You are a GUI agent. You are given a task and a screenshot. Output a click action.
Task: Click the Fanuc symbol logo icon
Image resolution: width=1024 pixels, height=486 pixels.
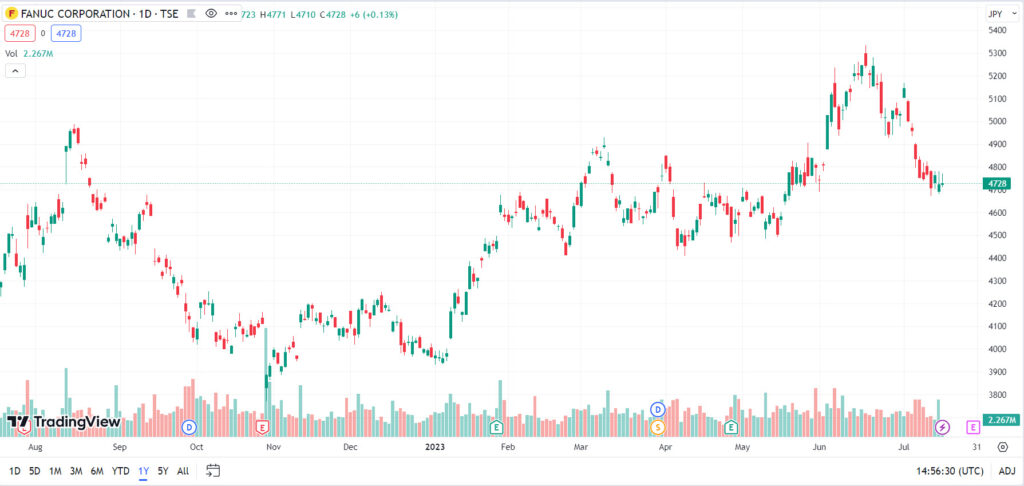click(x=12, y=13)
